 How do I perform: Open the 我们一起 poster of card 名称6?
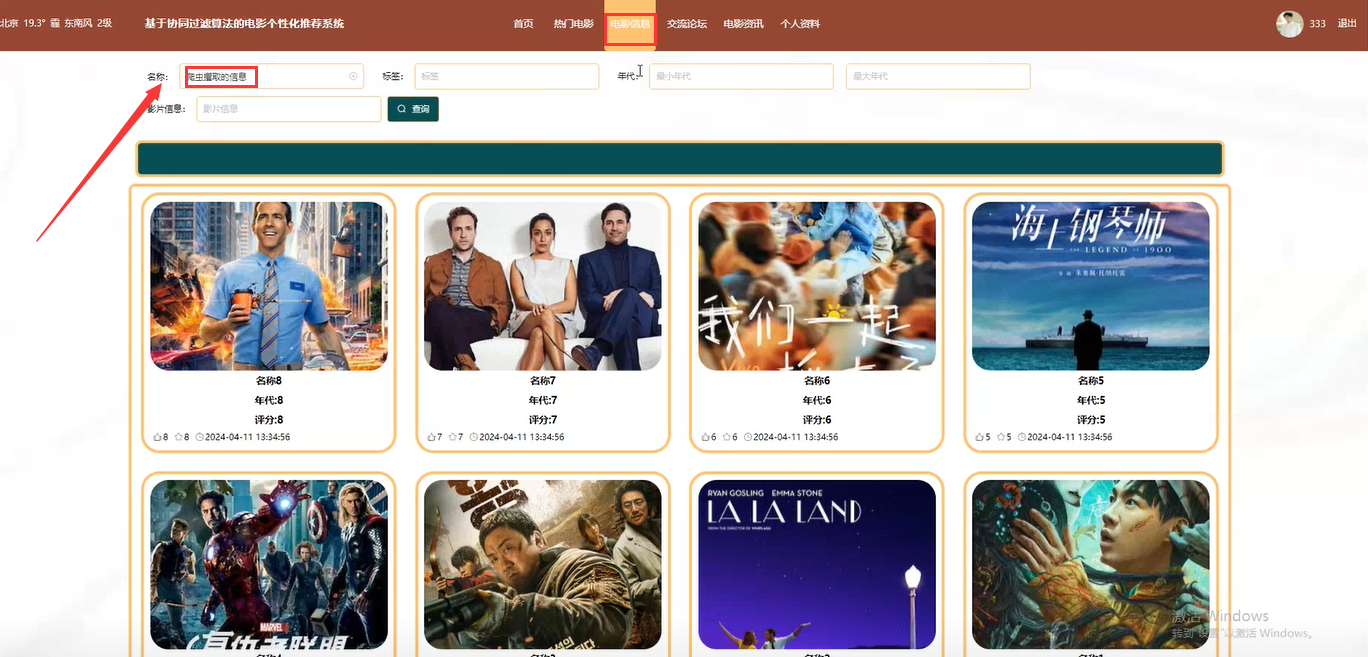pos(817,286)
